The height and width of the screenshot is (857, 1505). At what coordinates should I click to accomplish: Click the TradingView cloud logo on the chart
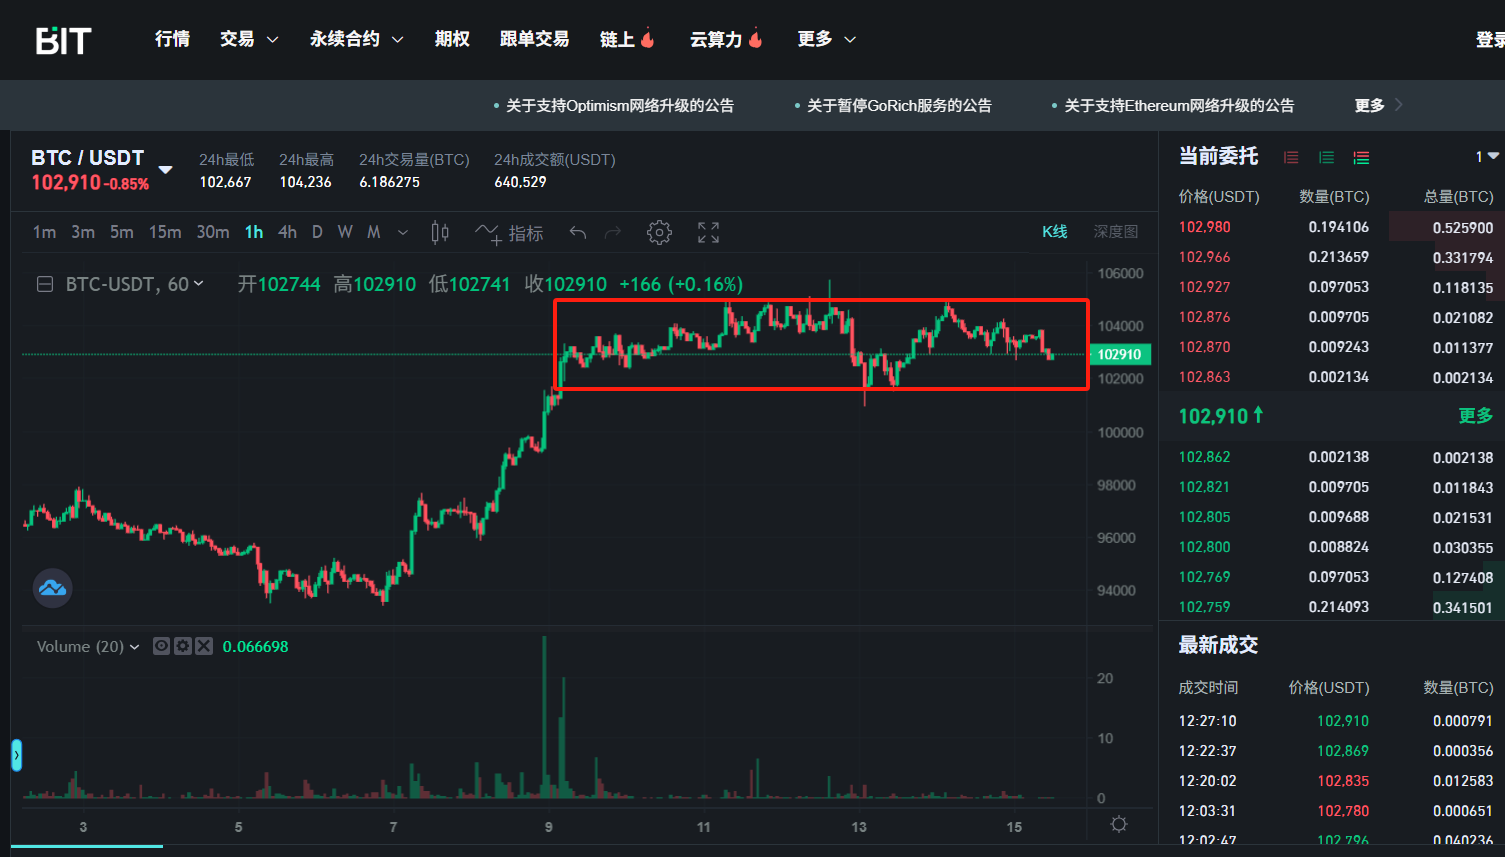[52, 588]
